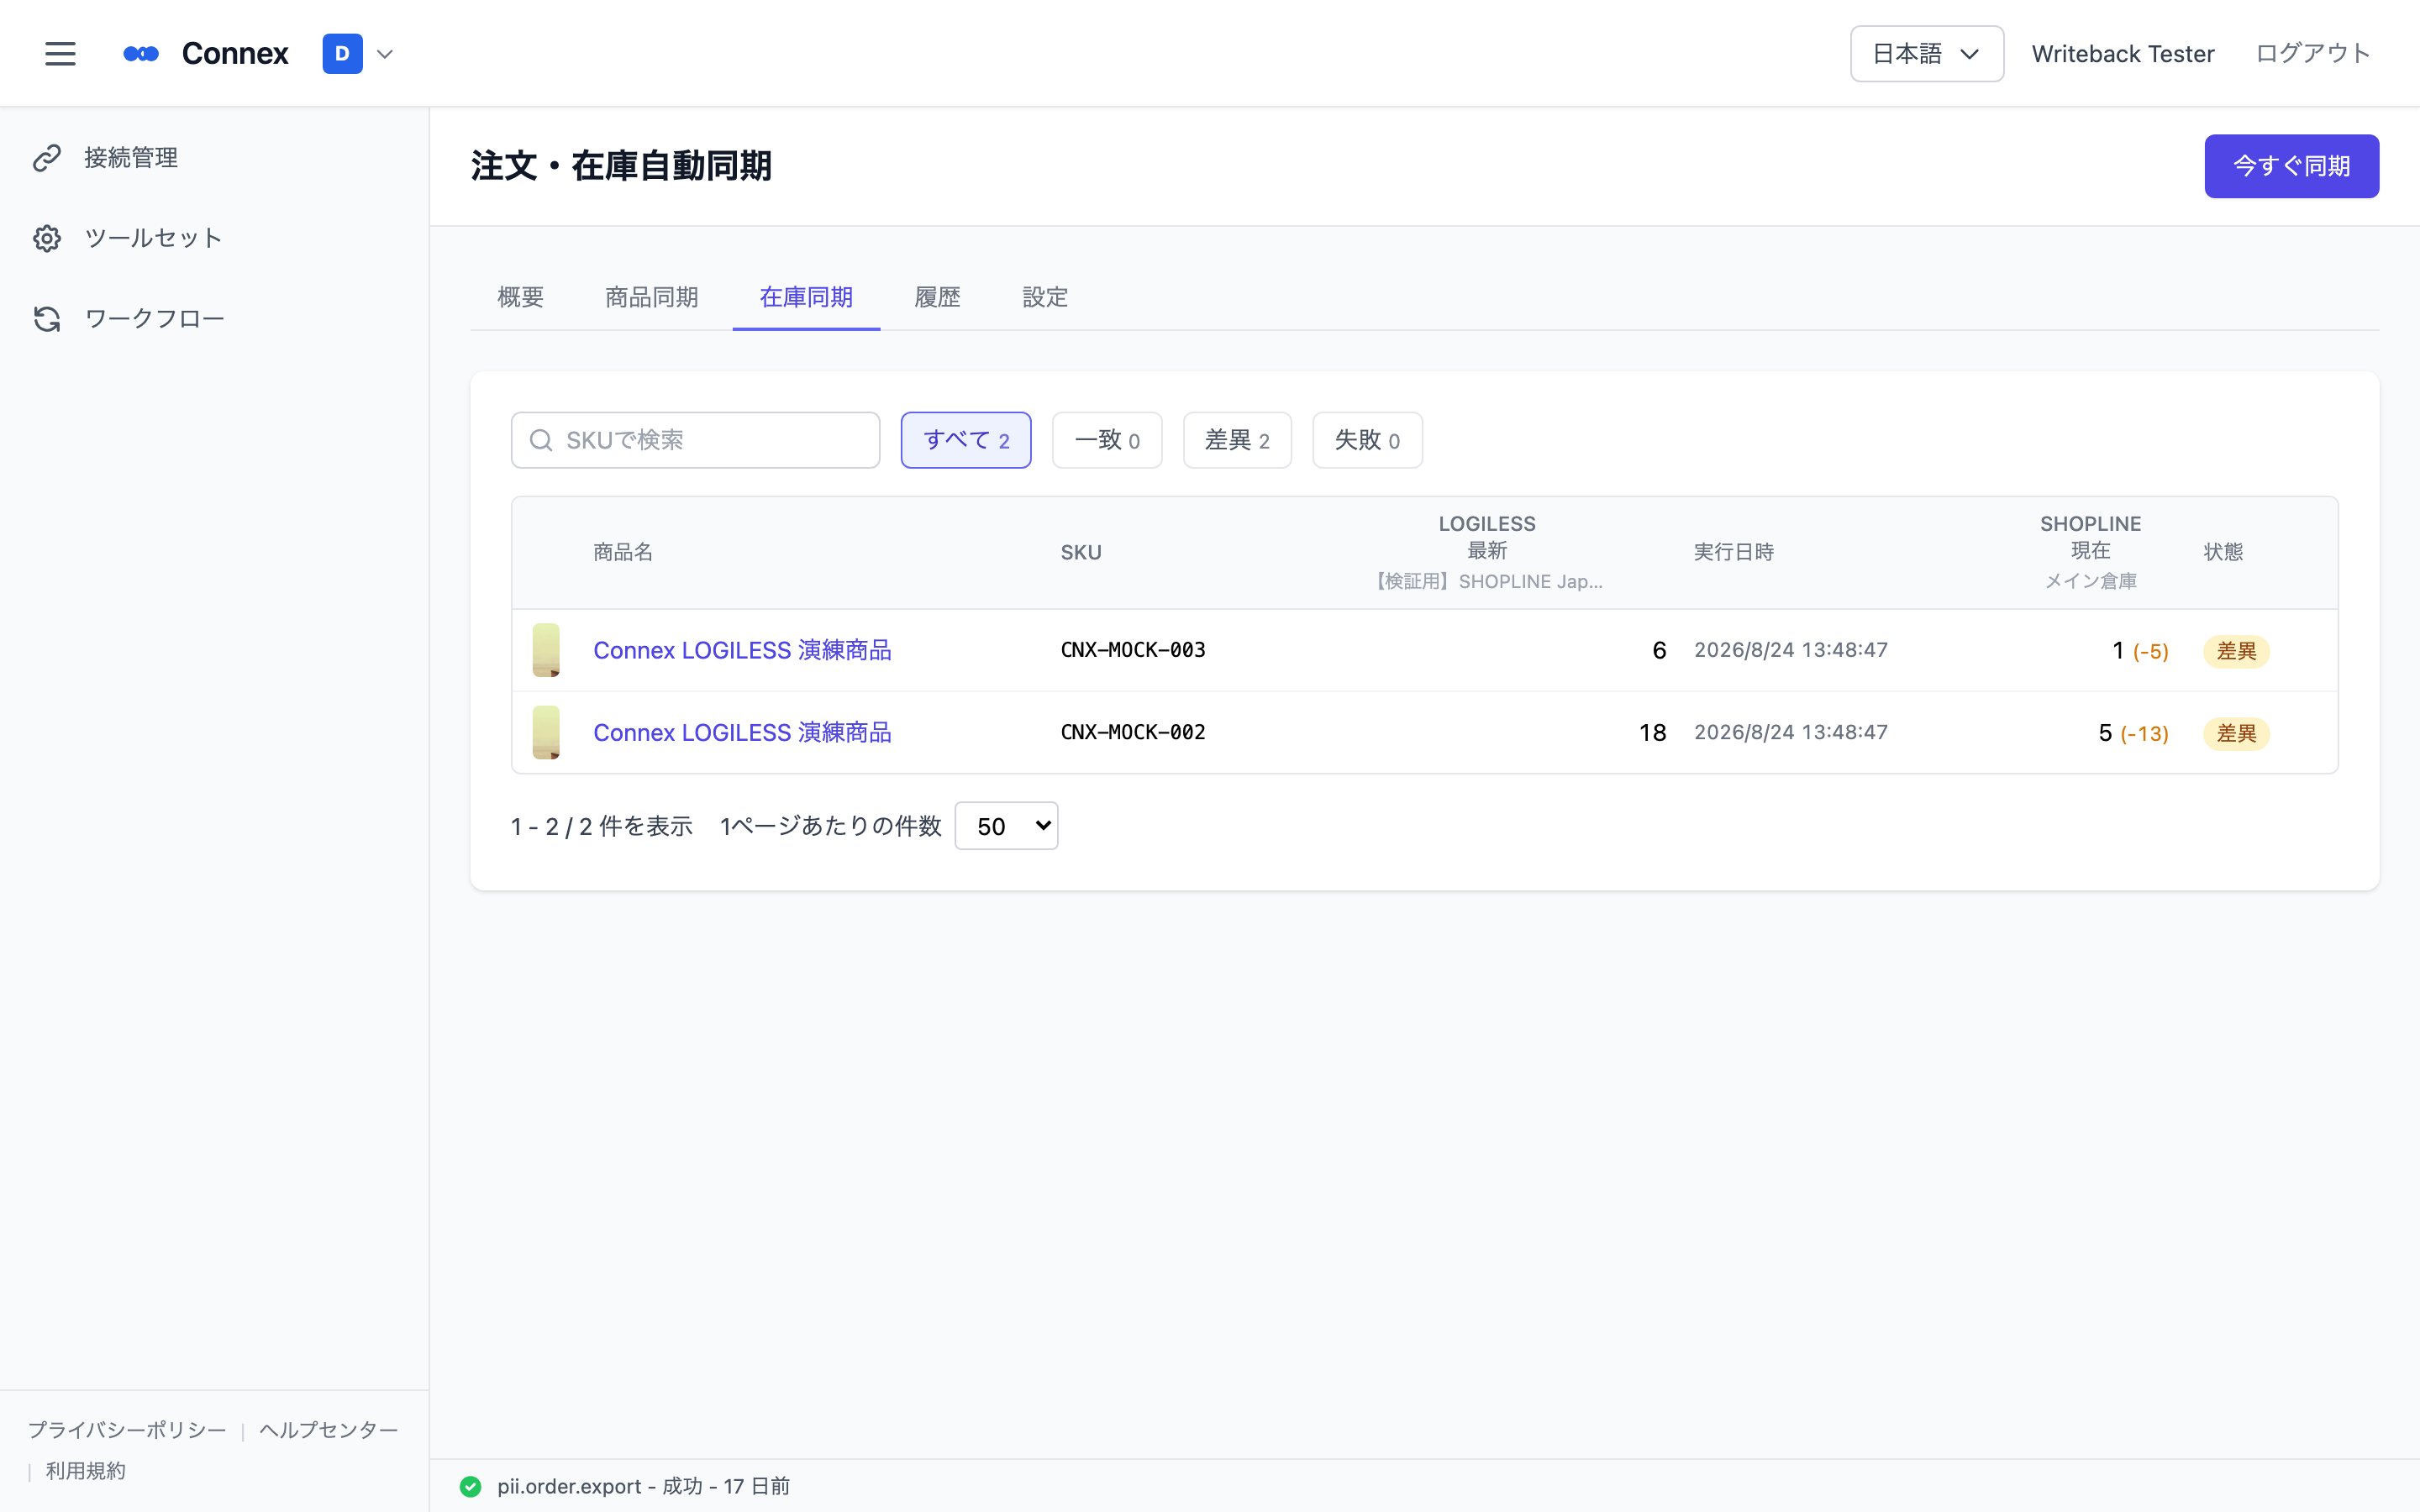This screenshot has height=1512, width=2420.
Task: Focus the SKUで検索 search field
Action: point(695,440)
